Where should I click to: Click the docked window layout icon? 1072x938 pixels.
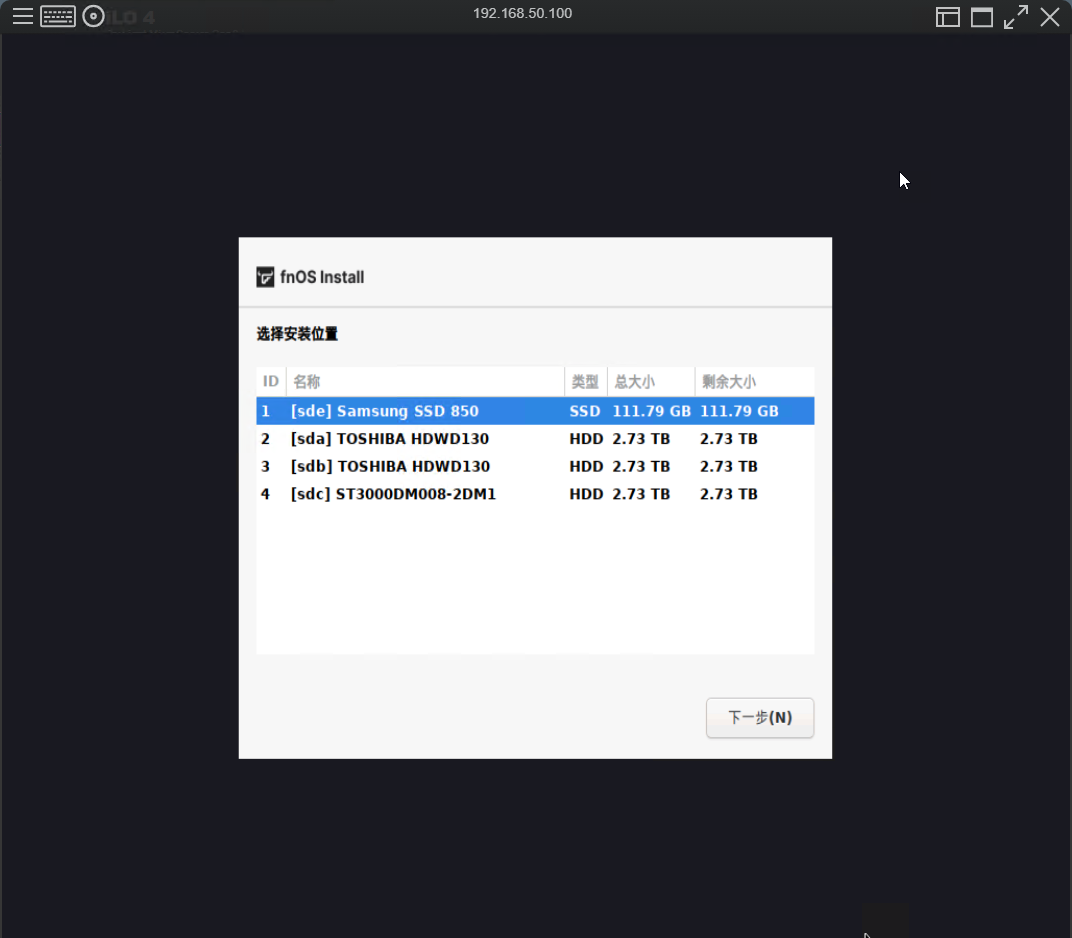948,17
